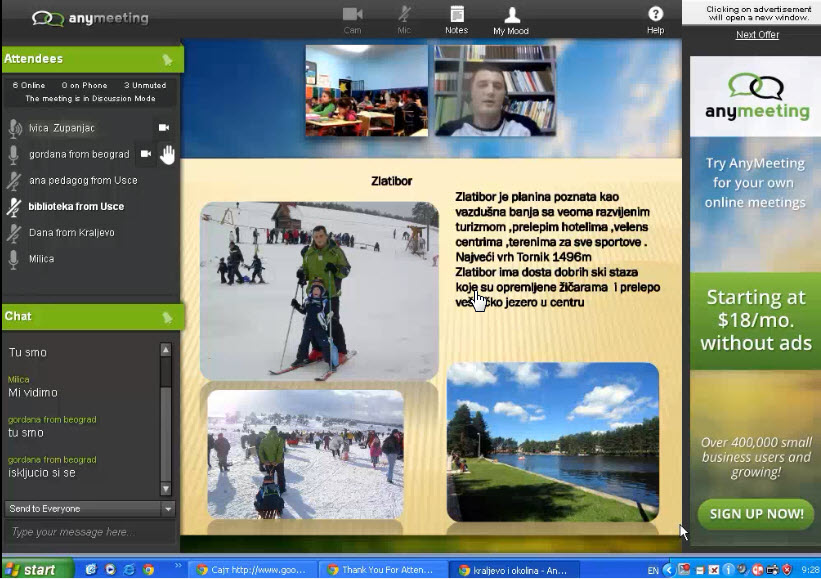
Task: Click gordana from beograd's raised hand icon
Action: [167, 154]
